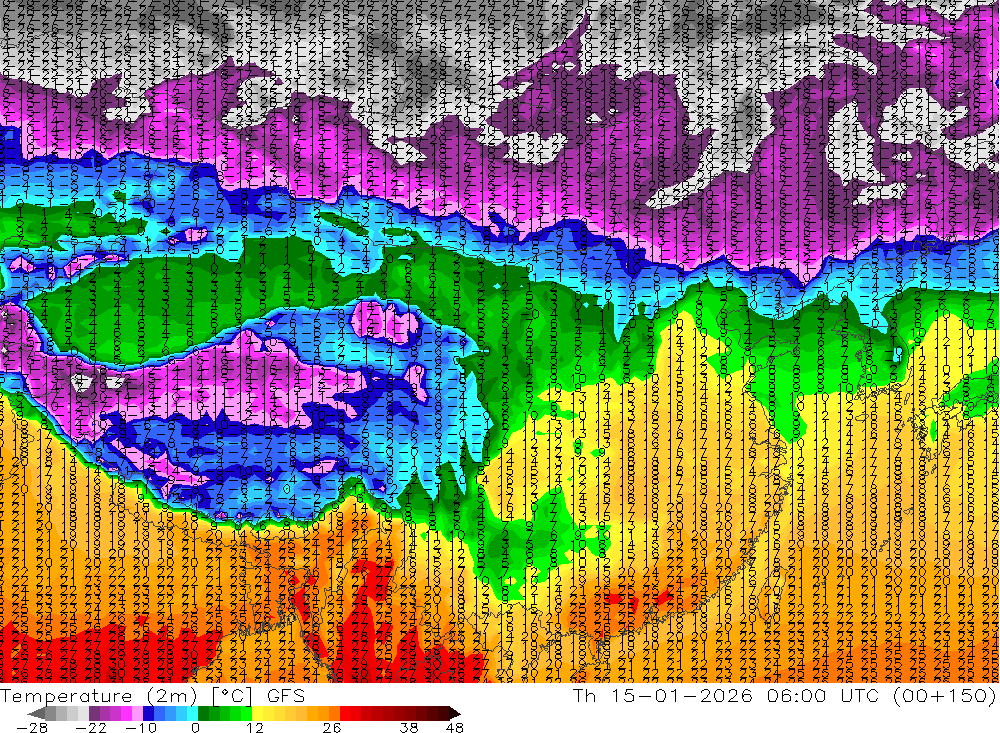Click the '-10' legend label

coord(141,727)
